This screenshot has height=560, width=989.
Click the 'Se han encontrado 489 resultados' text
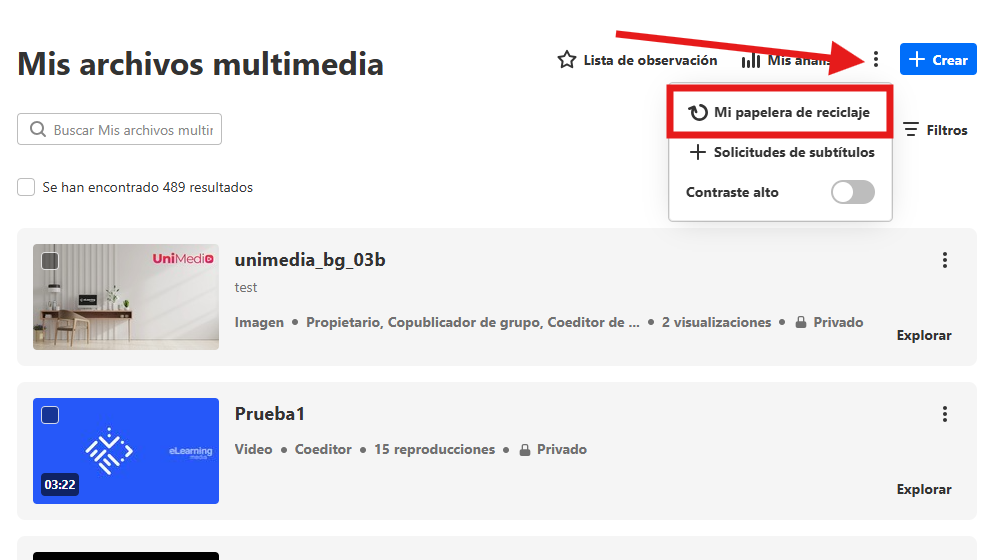tap(148, 187)
